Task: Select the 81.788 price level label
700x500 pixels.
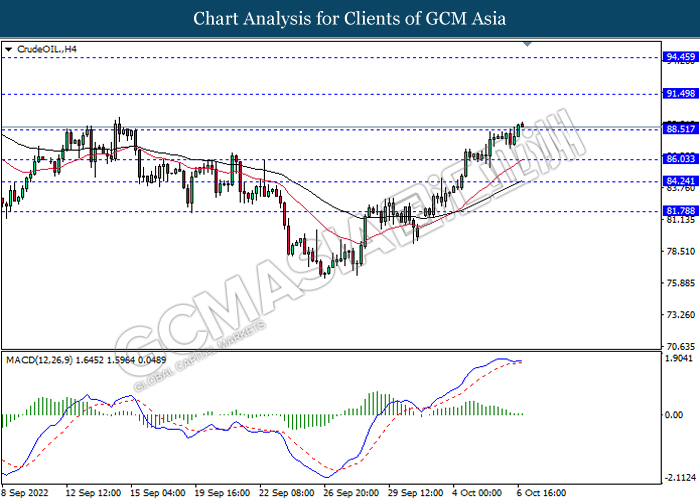Action: point(680,211)
